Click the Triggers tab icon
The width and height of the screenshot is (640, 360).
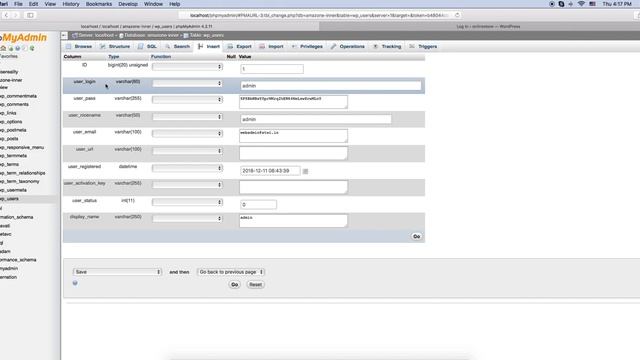pyautogui.click(x=412, y=47)
